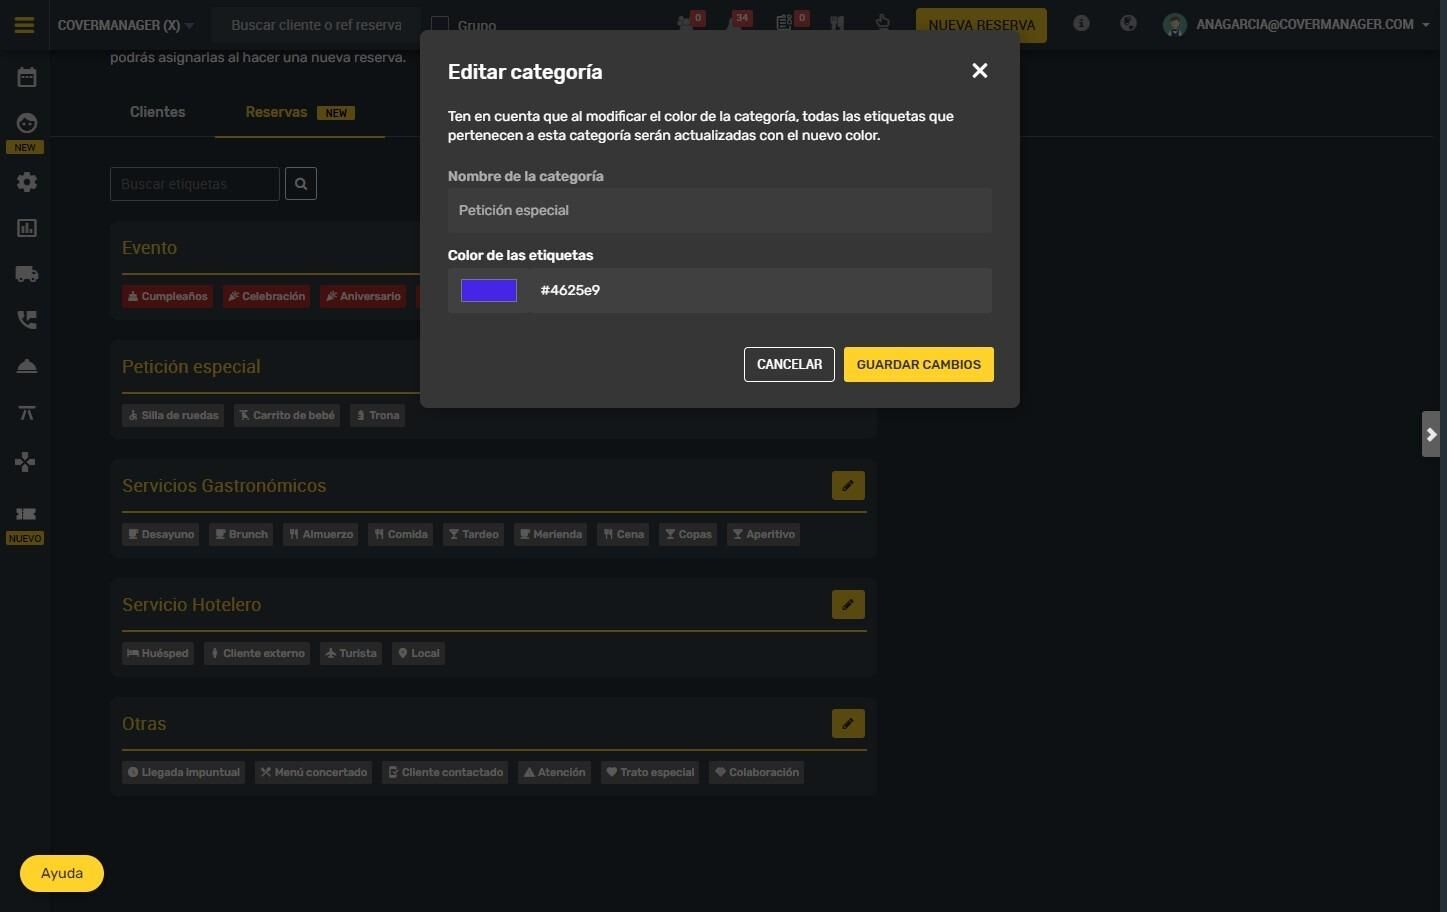1447x912 pixels.
Task: Expand the right side panel arrow
Action: [x=1431, y=434]
